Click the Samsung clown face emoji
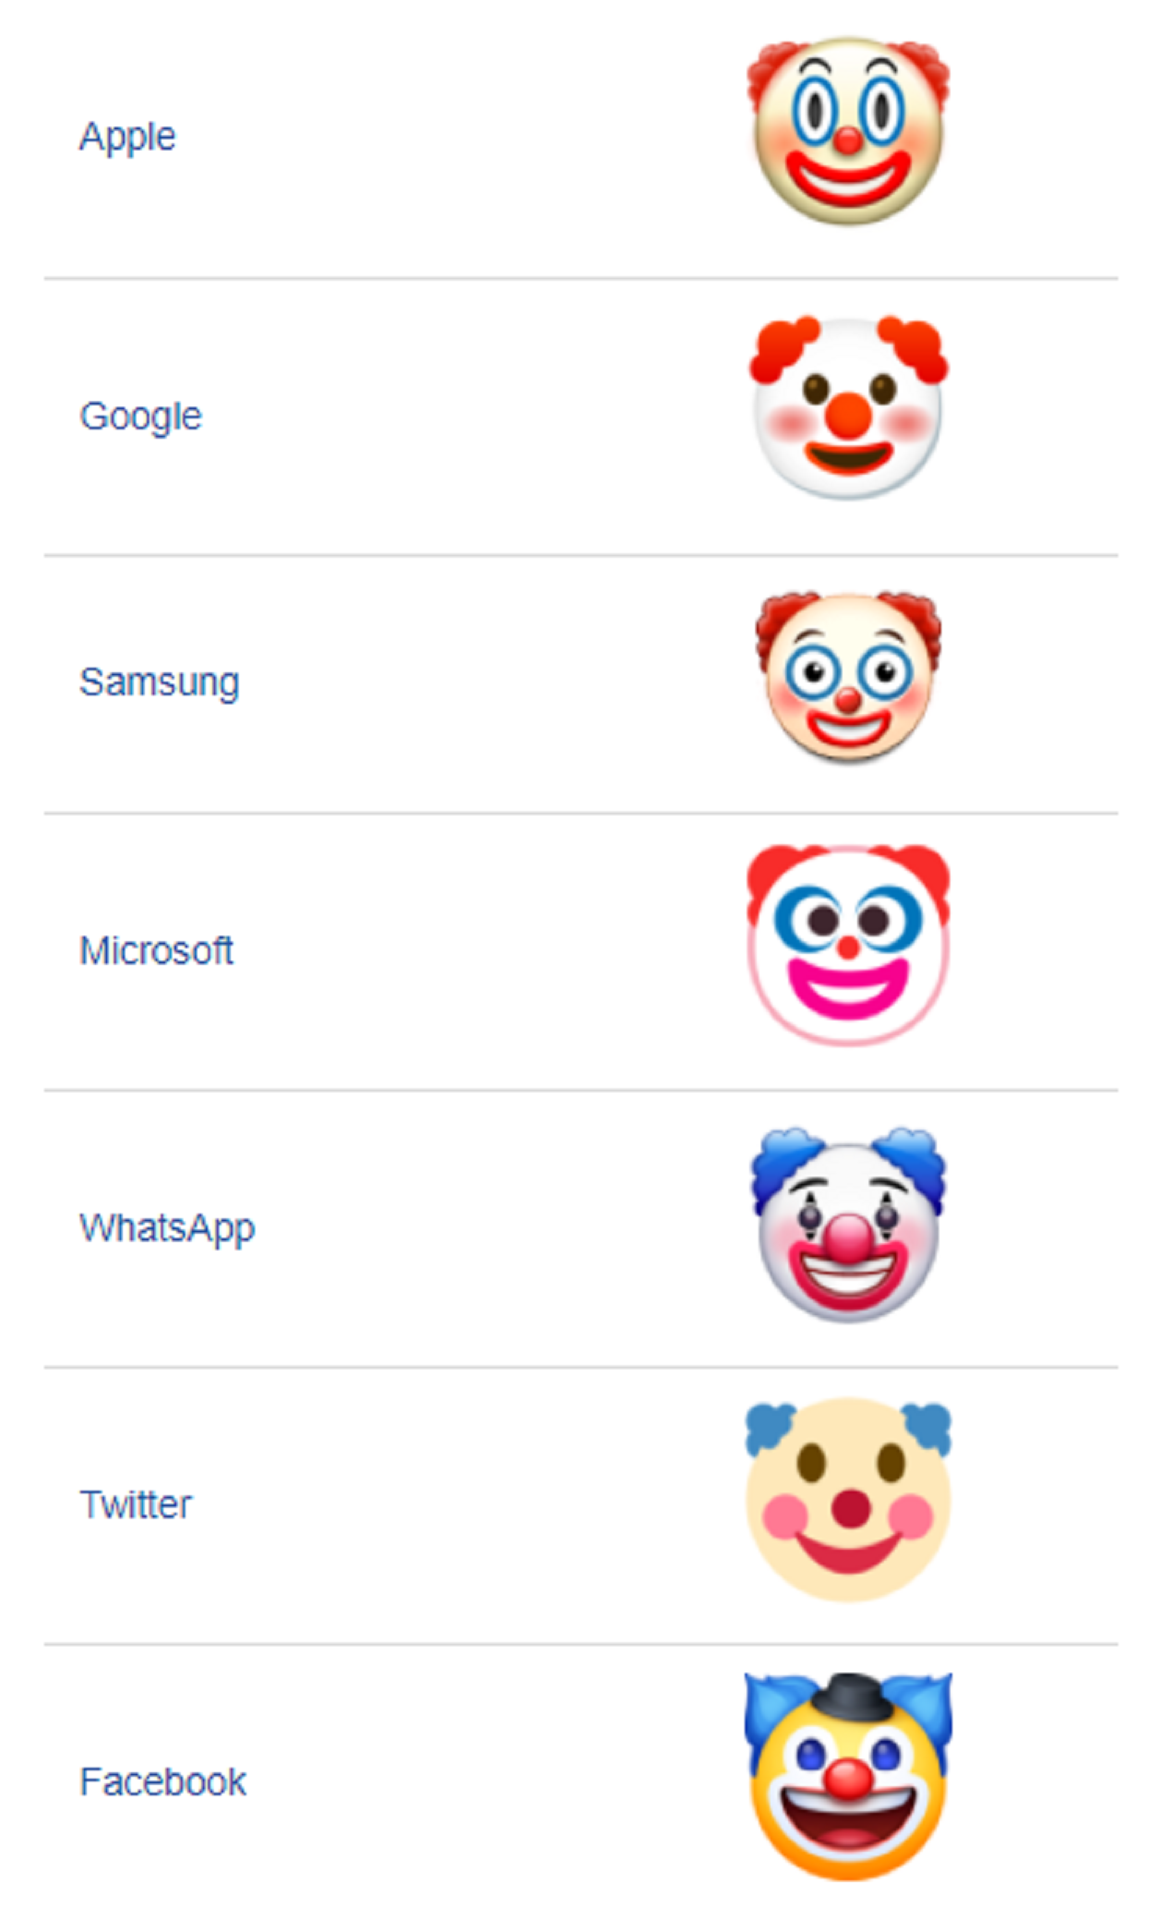 [848, 678]
